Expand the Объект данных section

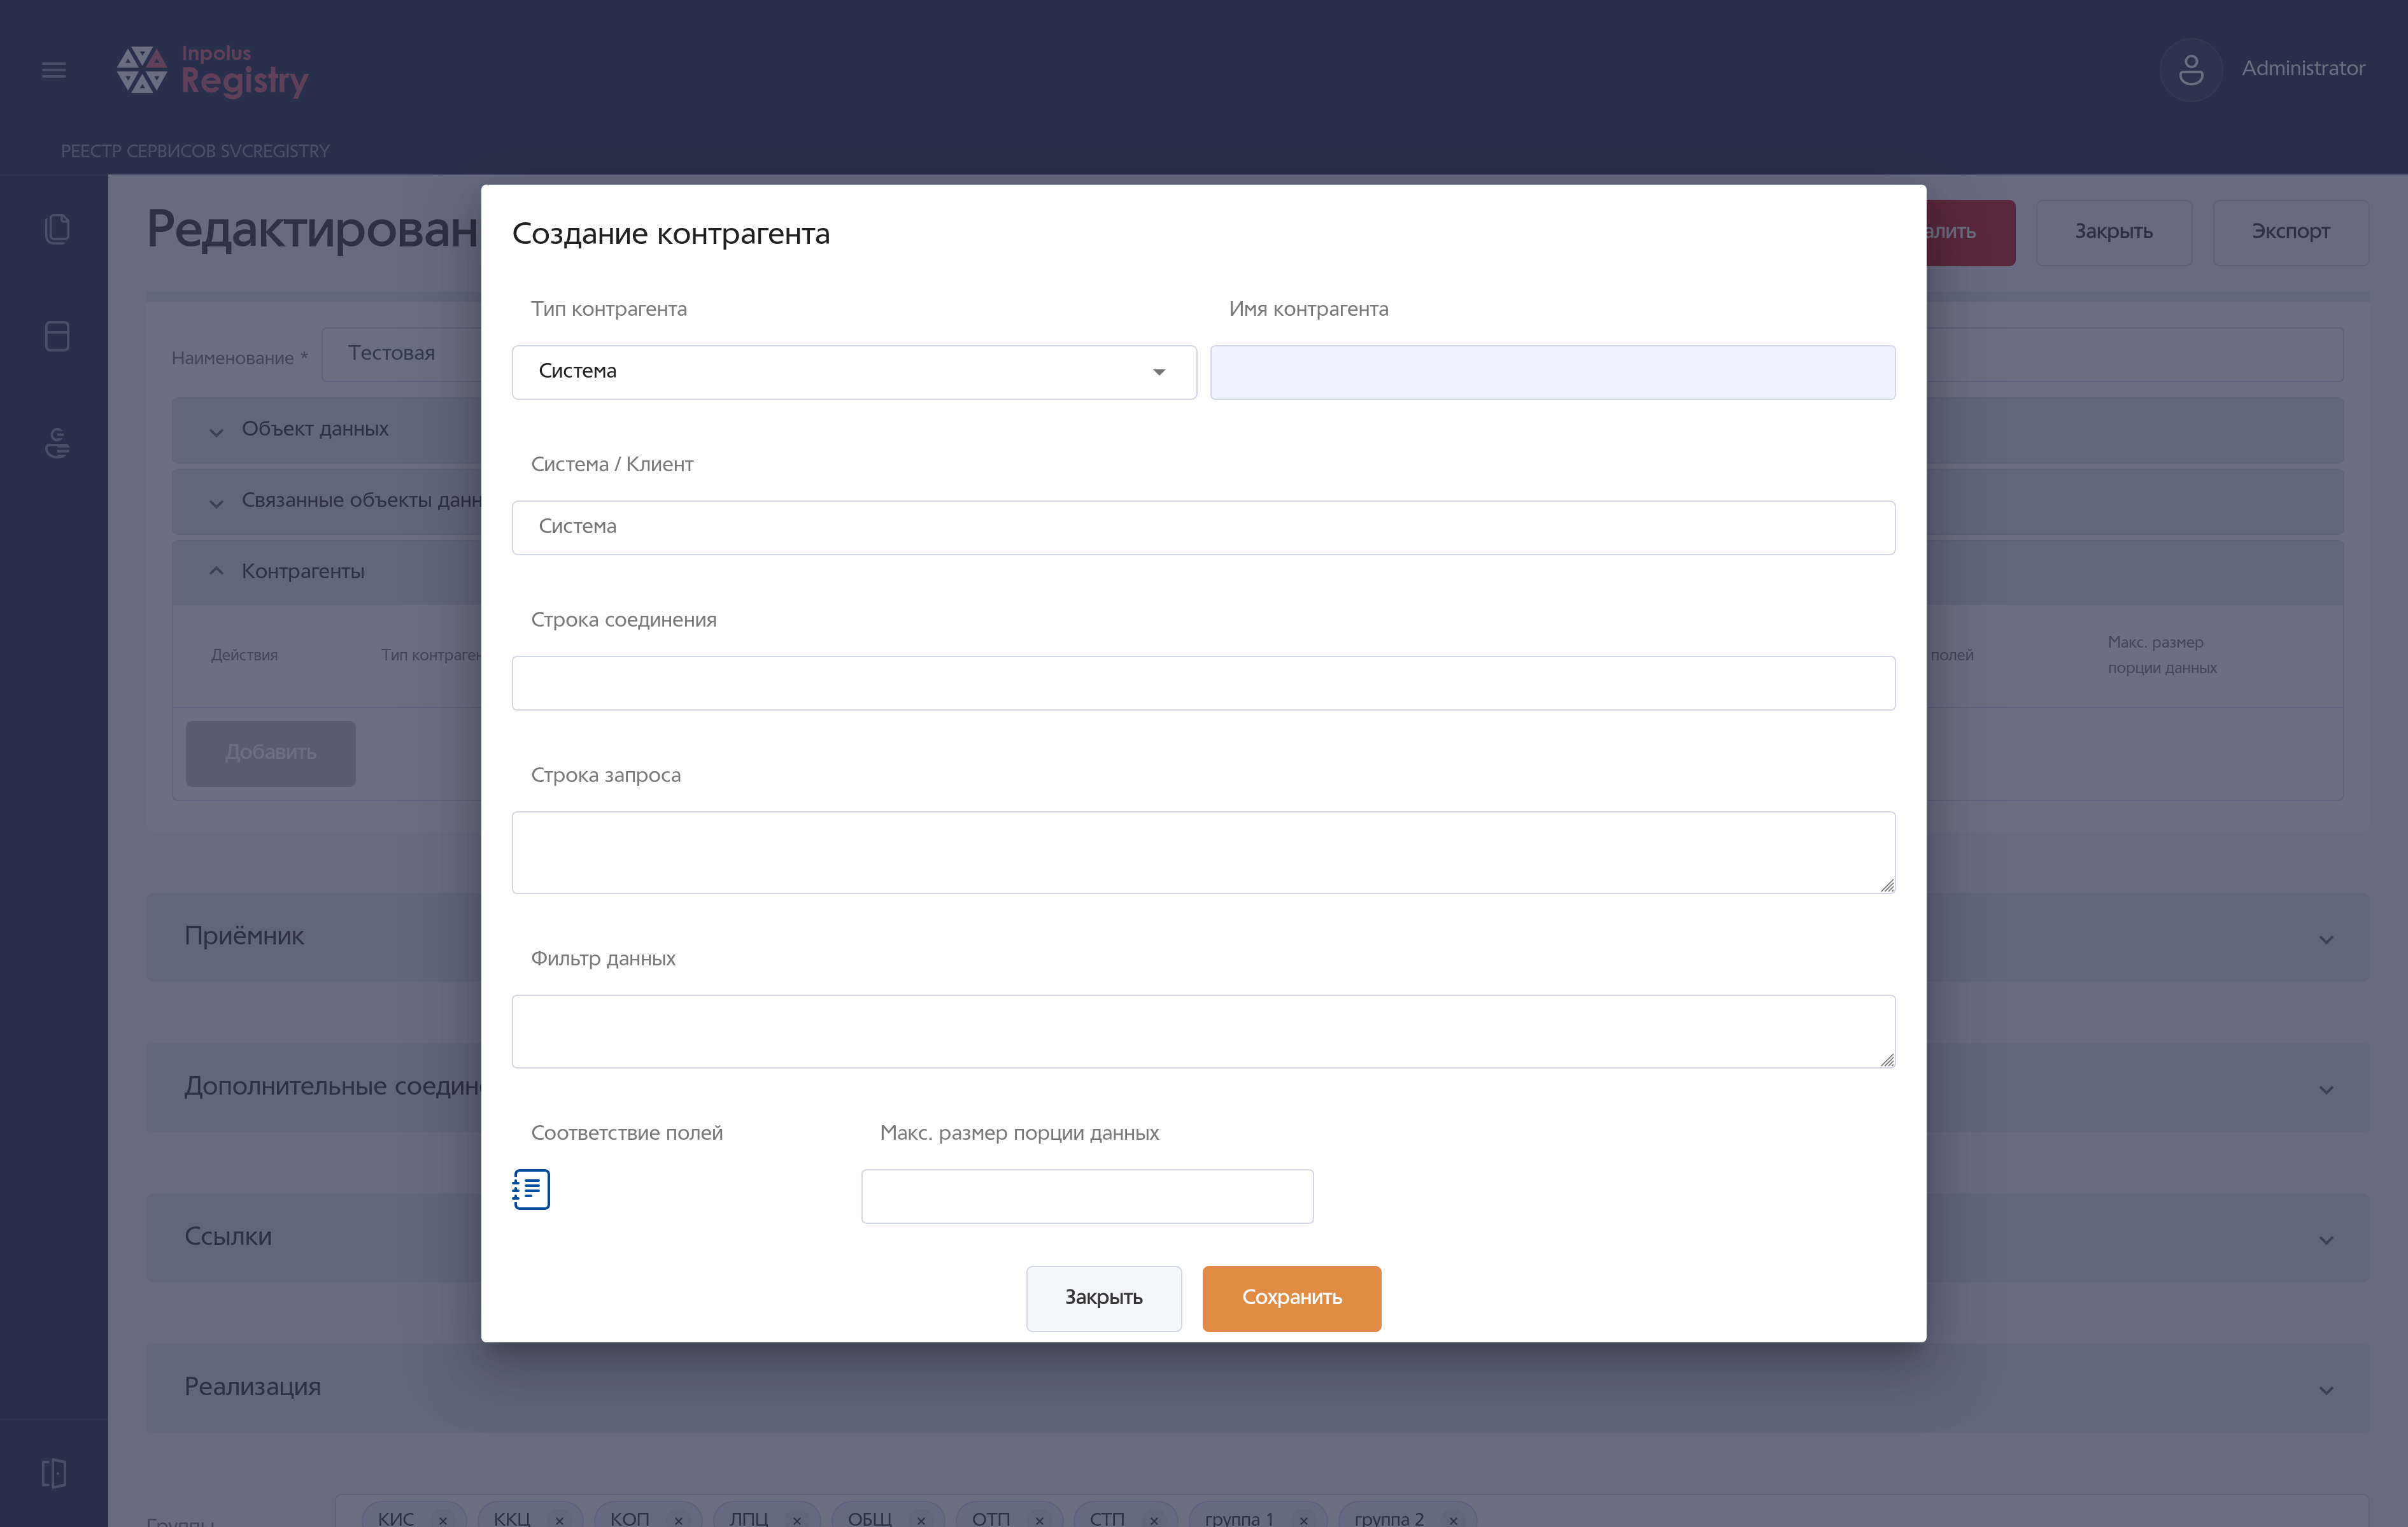[x=216, y=432]
